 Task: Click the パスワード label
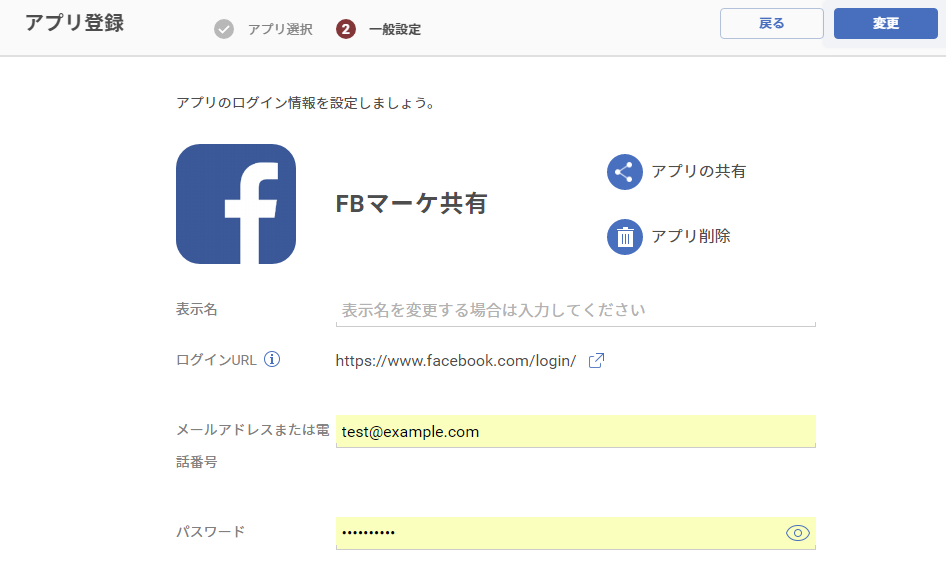click(x=211, y=532)
